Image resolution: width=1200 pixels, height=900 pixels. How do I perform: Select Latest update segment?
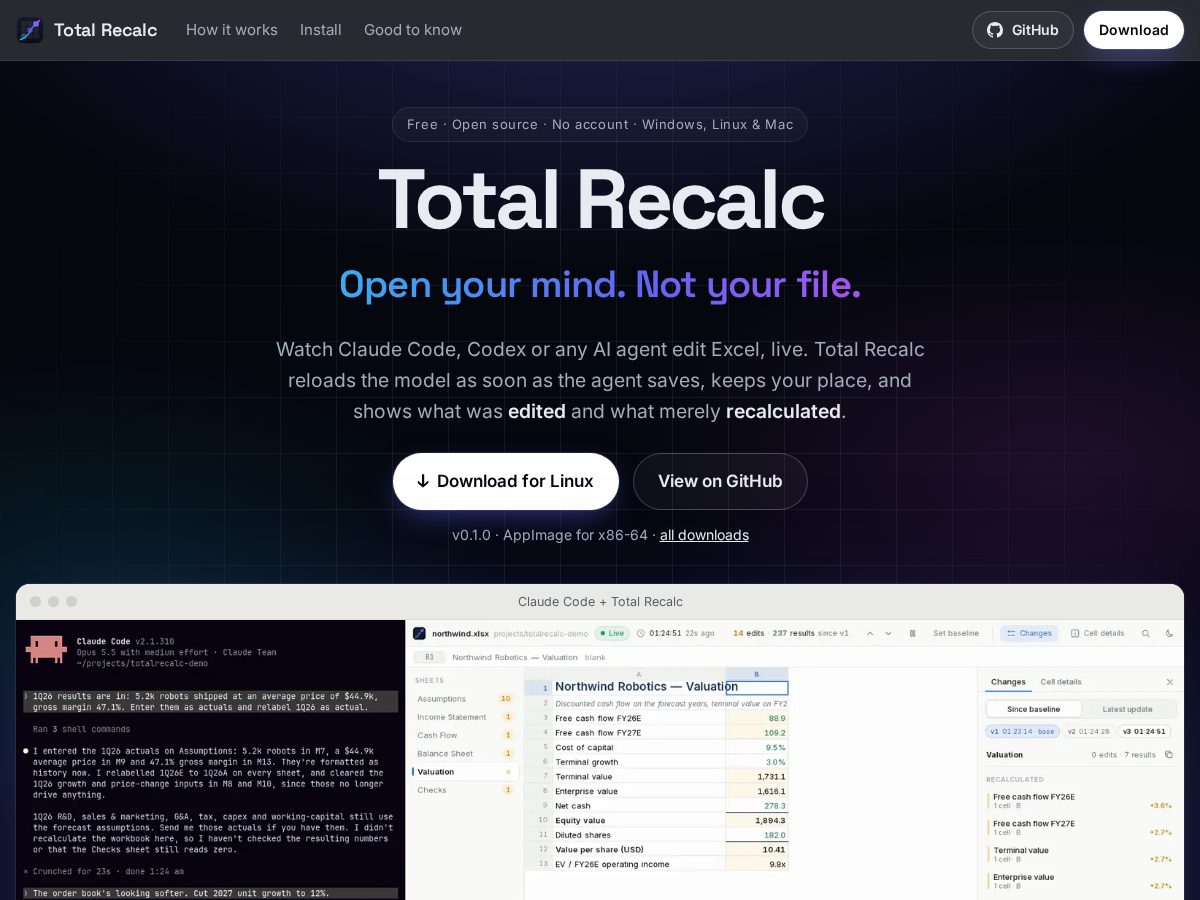tap(1127, 709)
